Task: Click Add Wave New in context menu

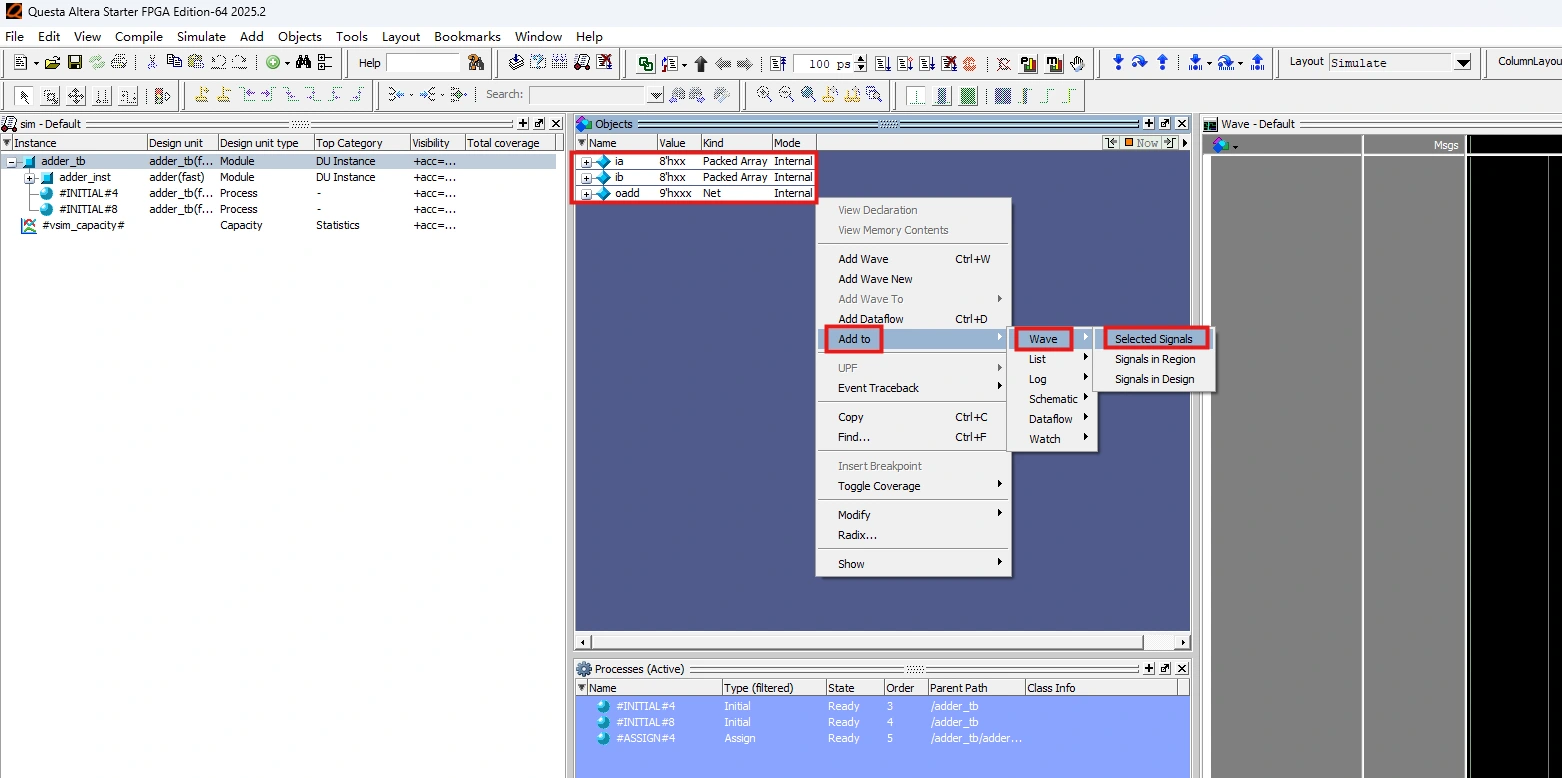Action: [x=875, y=279]
